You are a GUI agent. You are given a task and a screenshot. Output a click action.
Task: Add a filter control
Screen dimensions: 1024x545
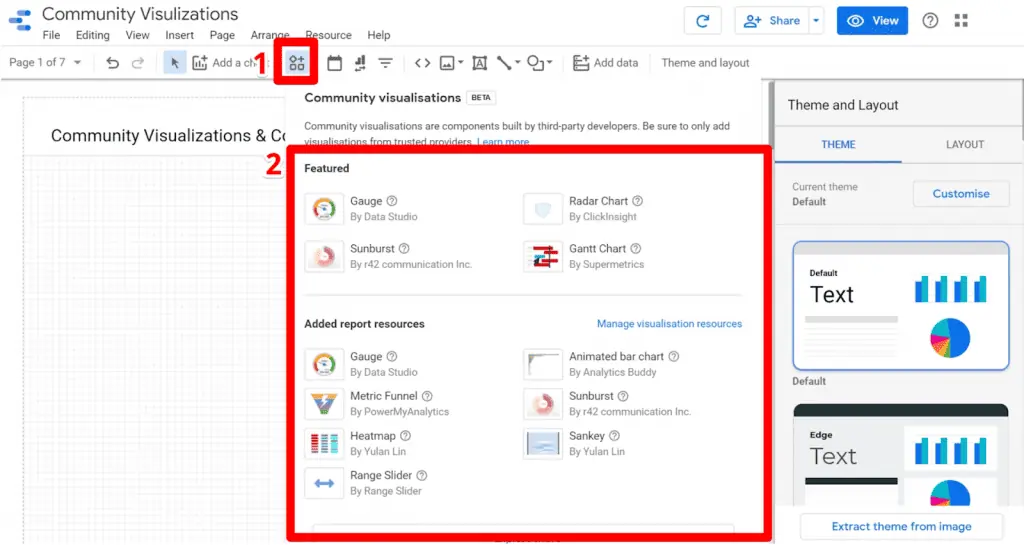tap(385, 63)
